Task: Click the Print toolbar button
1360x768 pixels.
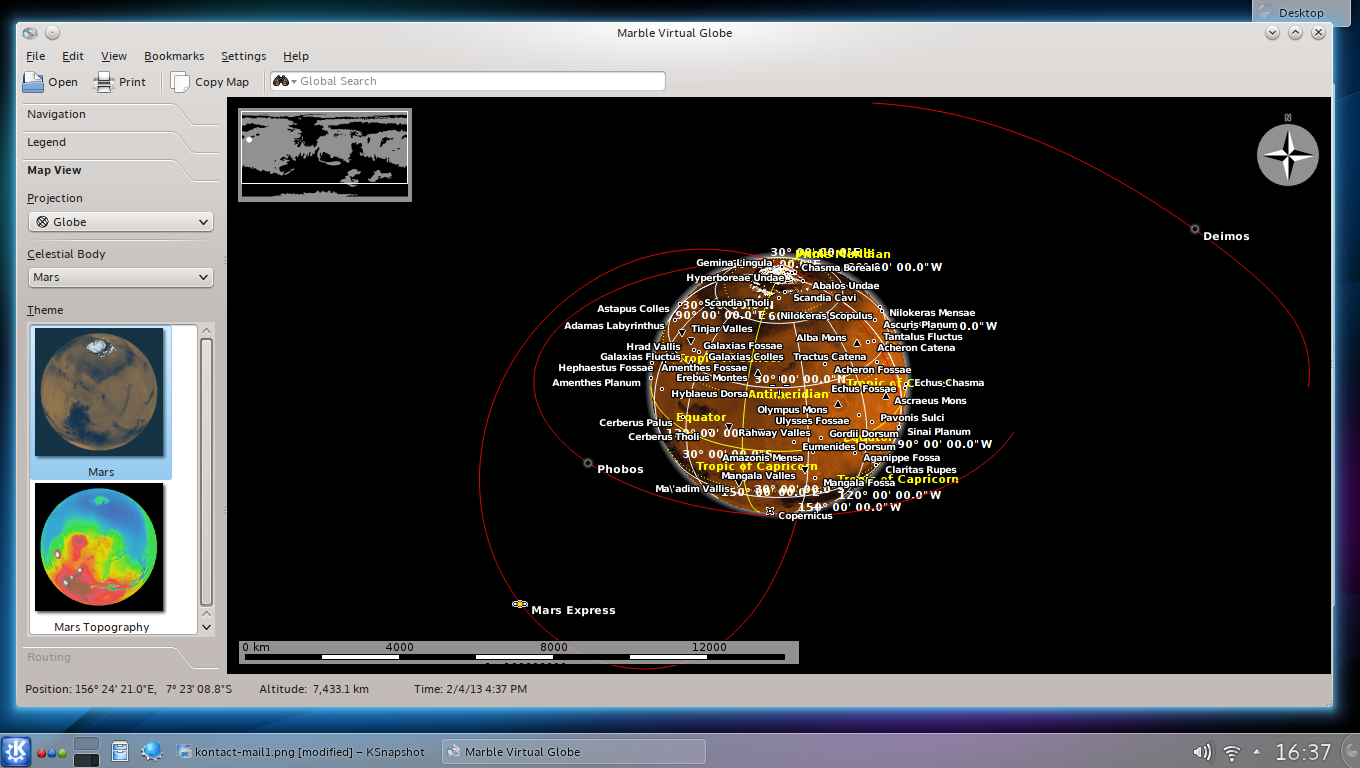Action: (120, 82)
